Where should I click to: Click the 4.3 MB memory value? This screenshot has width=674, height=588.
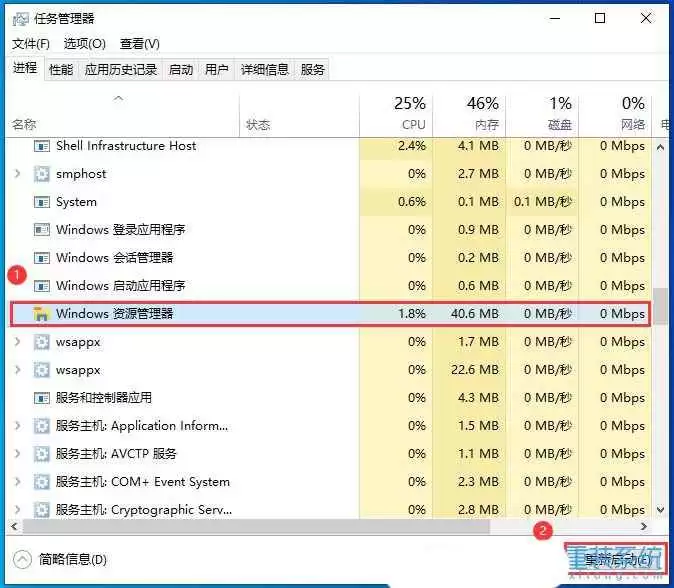click(x=478, y=398)
